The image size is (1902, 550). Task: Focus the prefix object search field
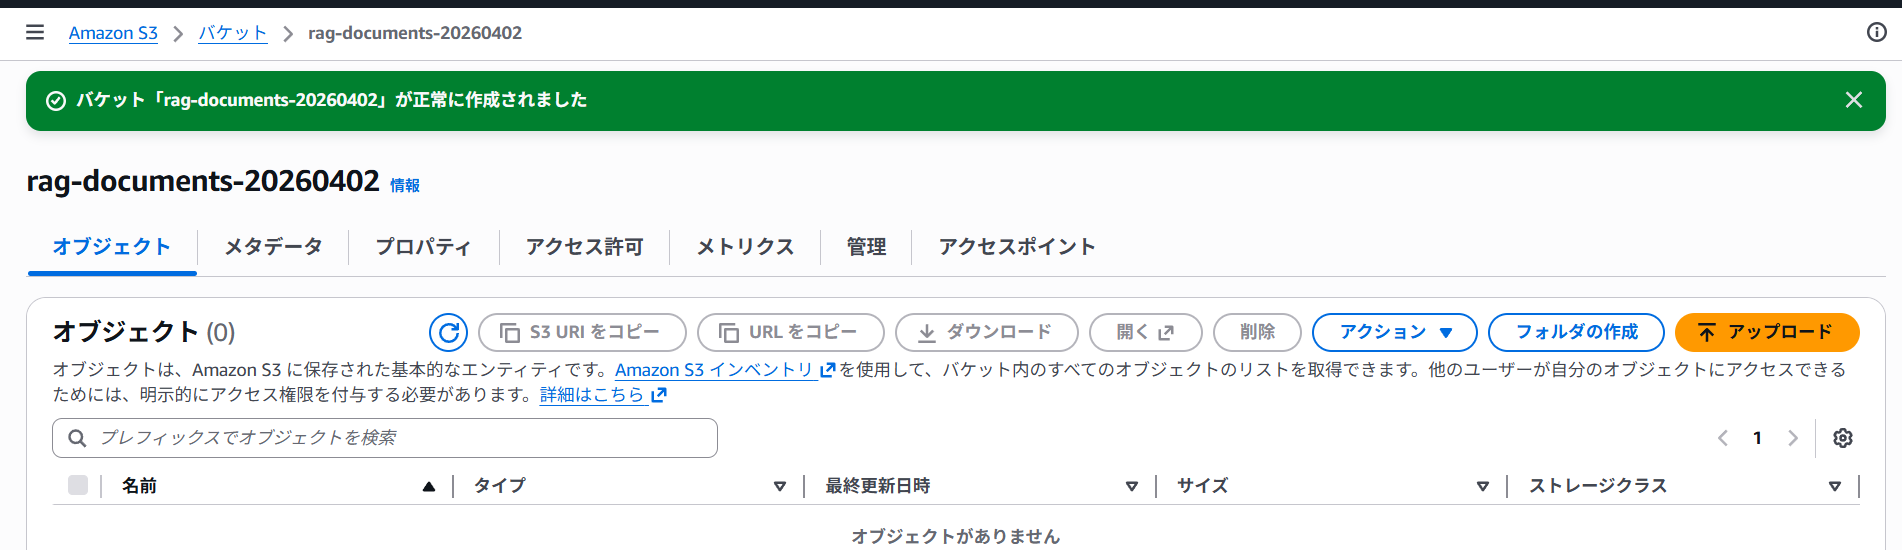pyautogui.click(x=385, y=438)
